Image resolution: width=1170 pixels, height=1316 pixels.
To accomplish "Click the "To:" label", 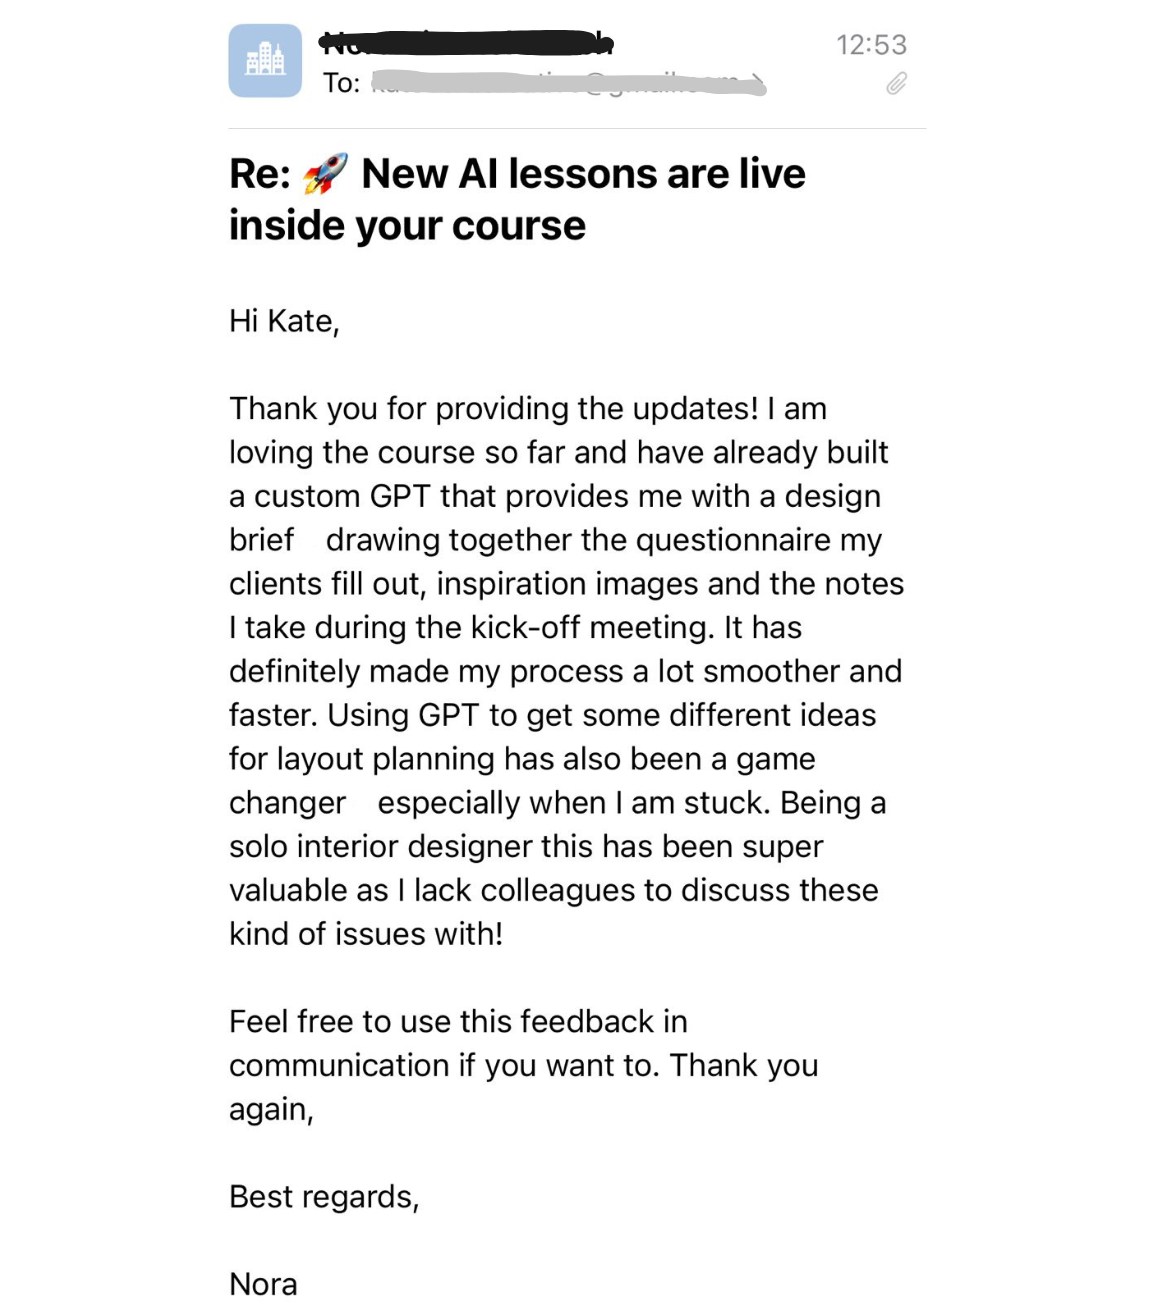I will point(341,84).
